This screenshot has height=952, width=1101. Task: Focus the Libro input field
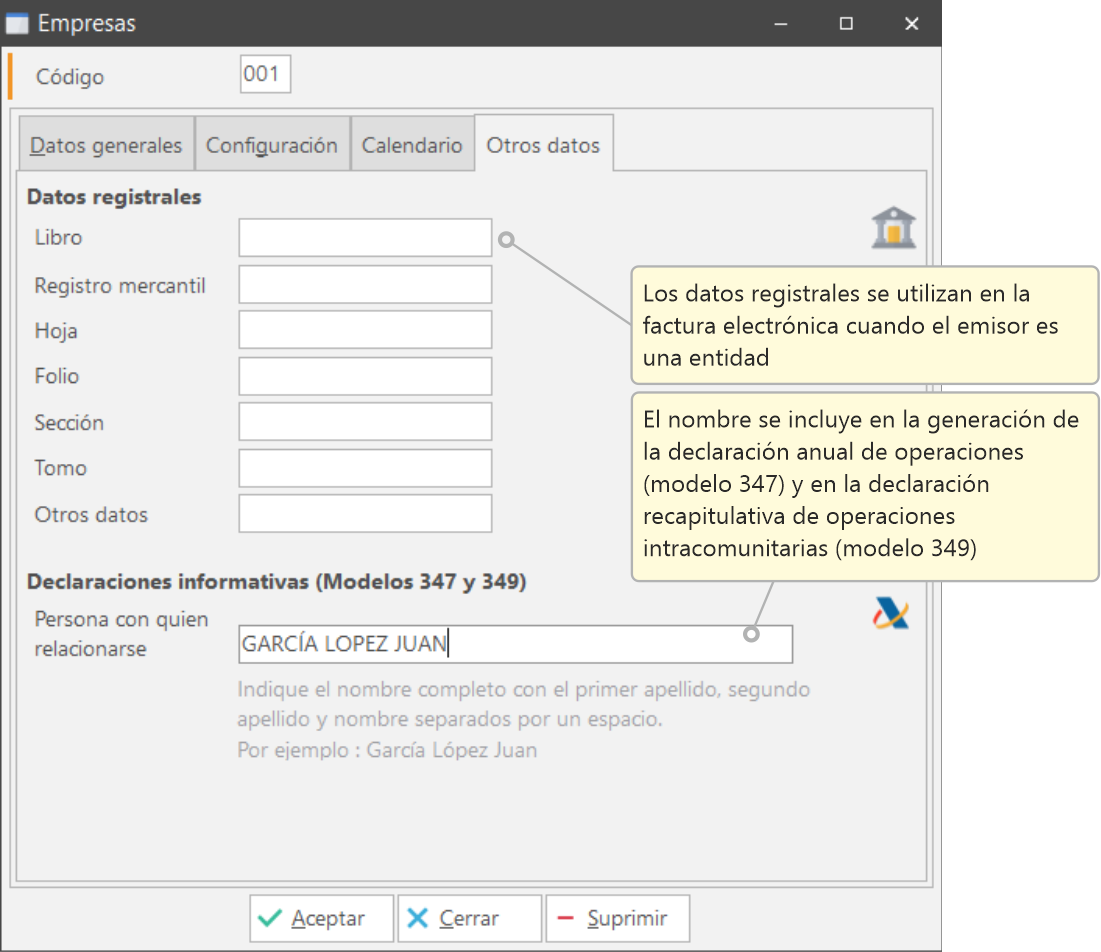click(x=365, y=238)
